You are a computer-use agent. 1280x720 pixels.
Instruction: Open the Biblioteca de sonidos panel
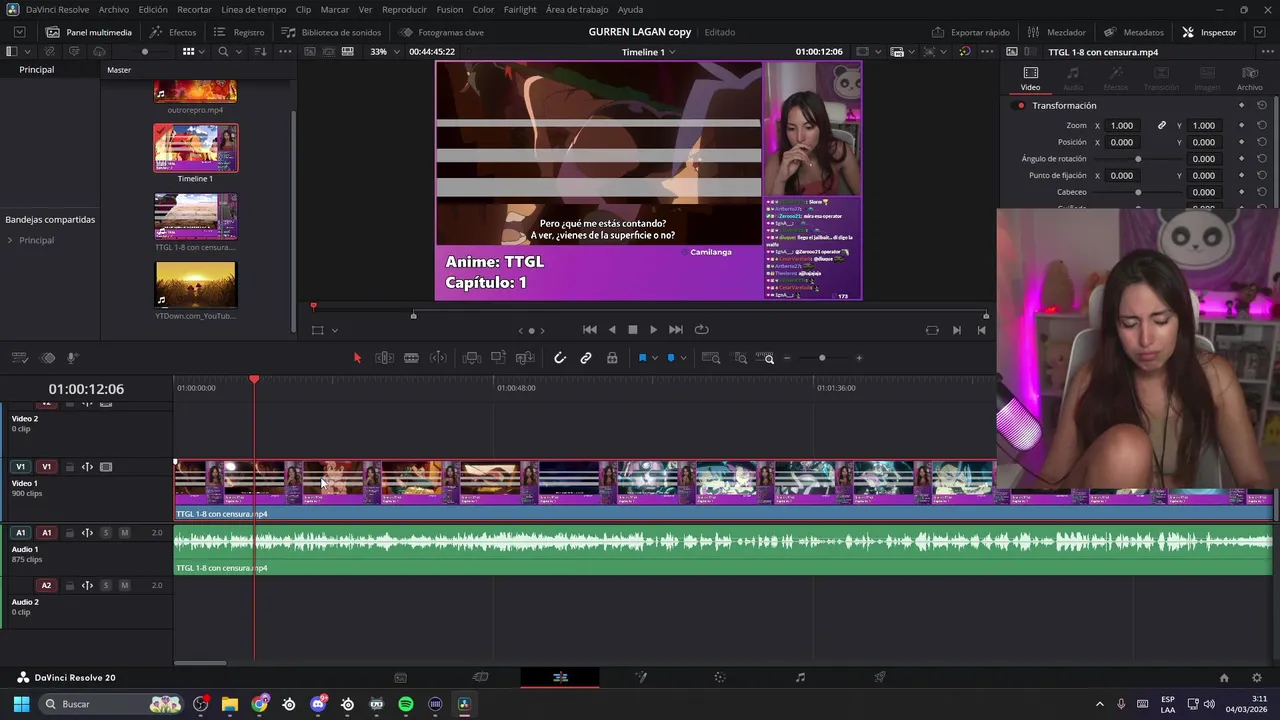click(331, 32)
